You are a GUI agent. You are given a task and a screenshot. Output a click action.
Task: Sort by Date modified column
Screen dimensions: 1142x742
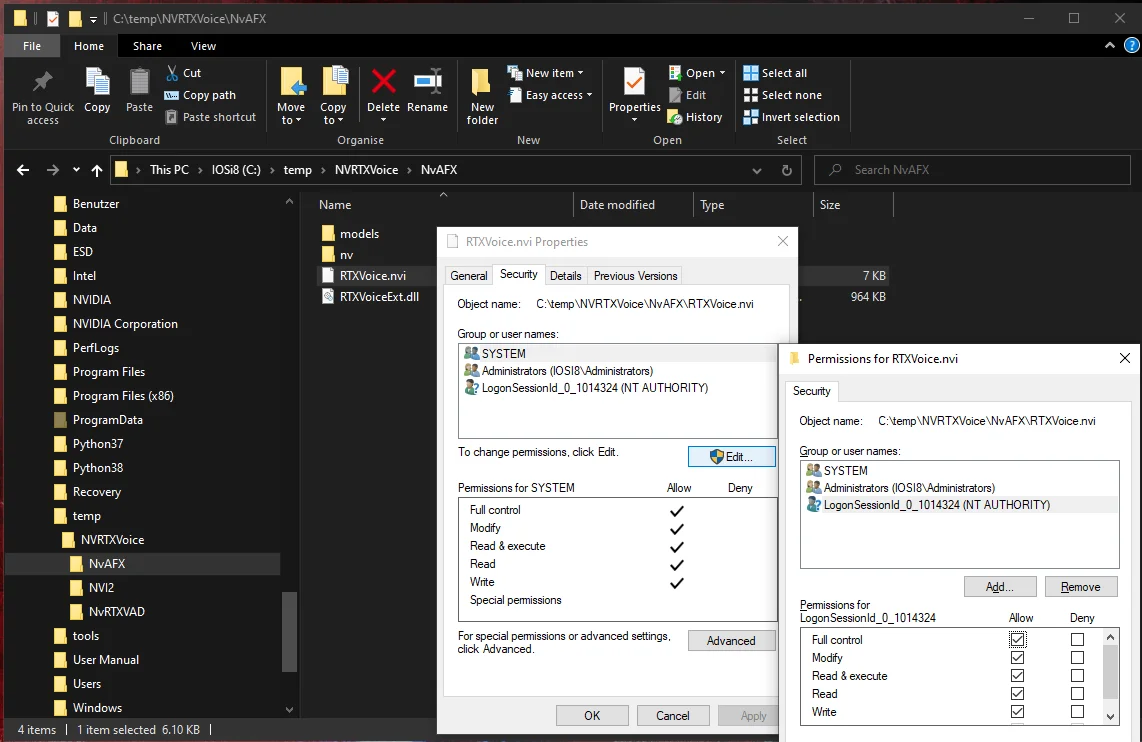[x=617, y=205]
